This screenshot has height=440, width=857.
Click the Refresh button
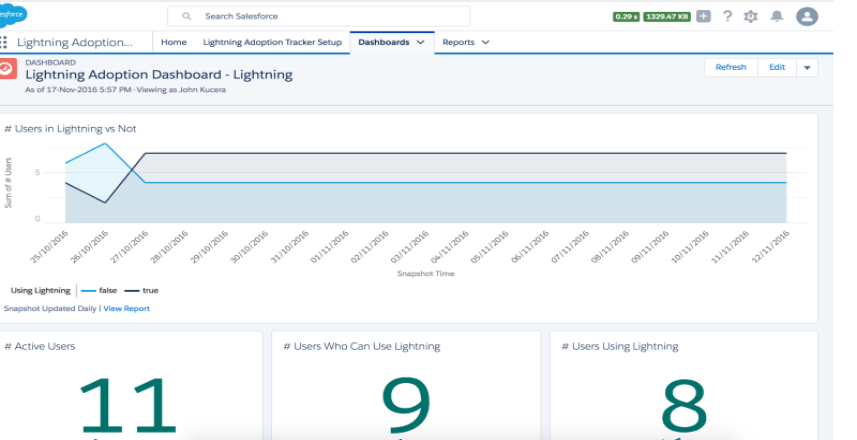(x=731, y=67)
